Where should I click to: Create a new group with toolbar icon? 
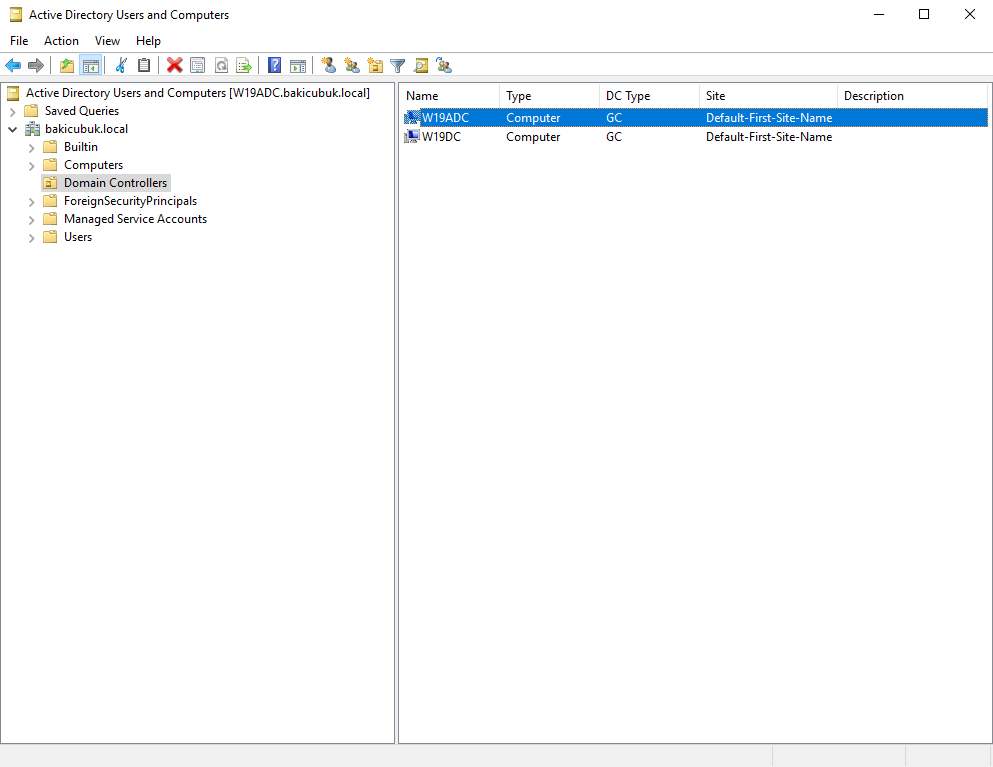[x=351, y=65]
